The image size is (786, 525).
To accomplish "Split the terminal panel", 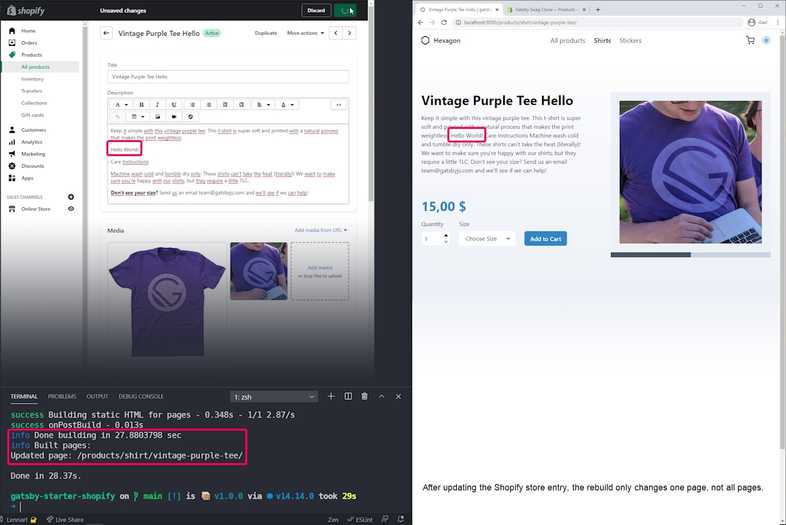I will [x=347, y=397].
